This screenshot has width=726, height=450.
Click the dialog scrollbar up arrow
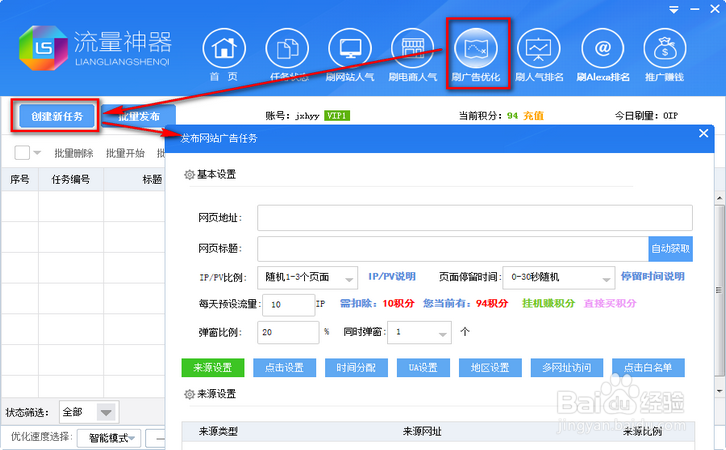coord(719,199)
